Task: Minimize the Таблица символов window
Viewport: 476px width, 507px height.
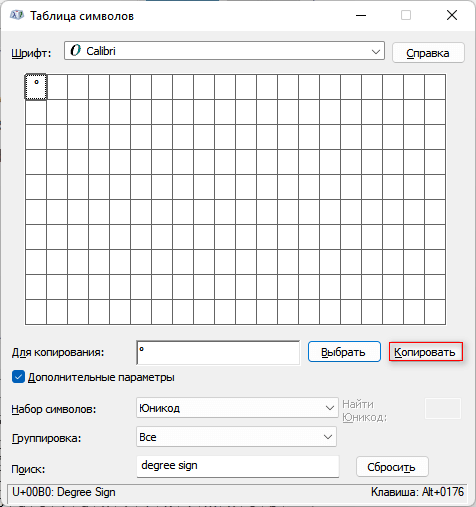Action: 361,15
